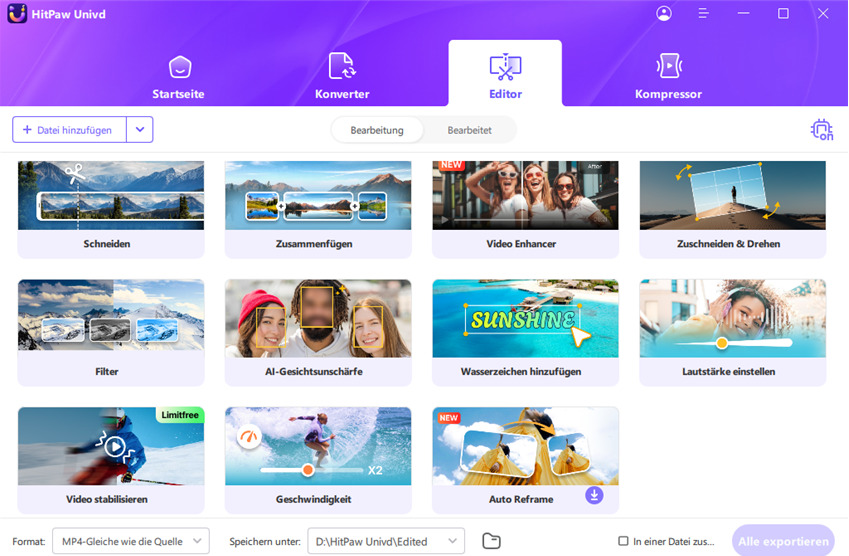Click the Datei hinzufügen button

coord(69,130)
